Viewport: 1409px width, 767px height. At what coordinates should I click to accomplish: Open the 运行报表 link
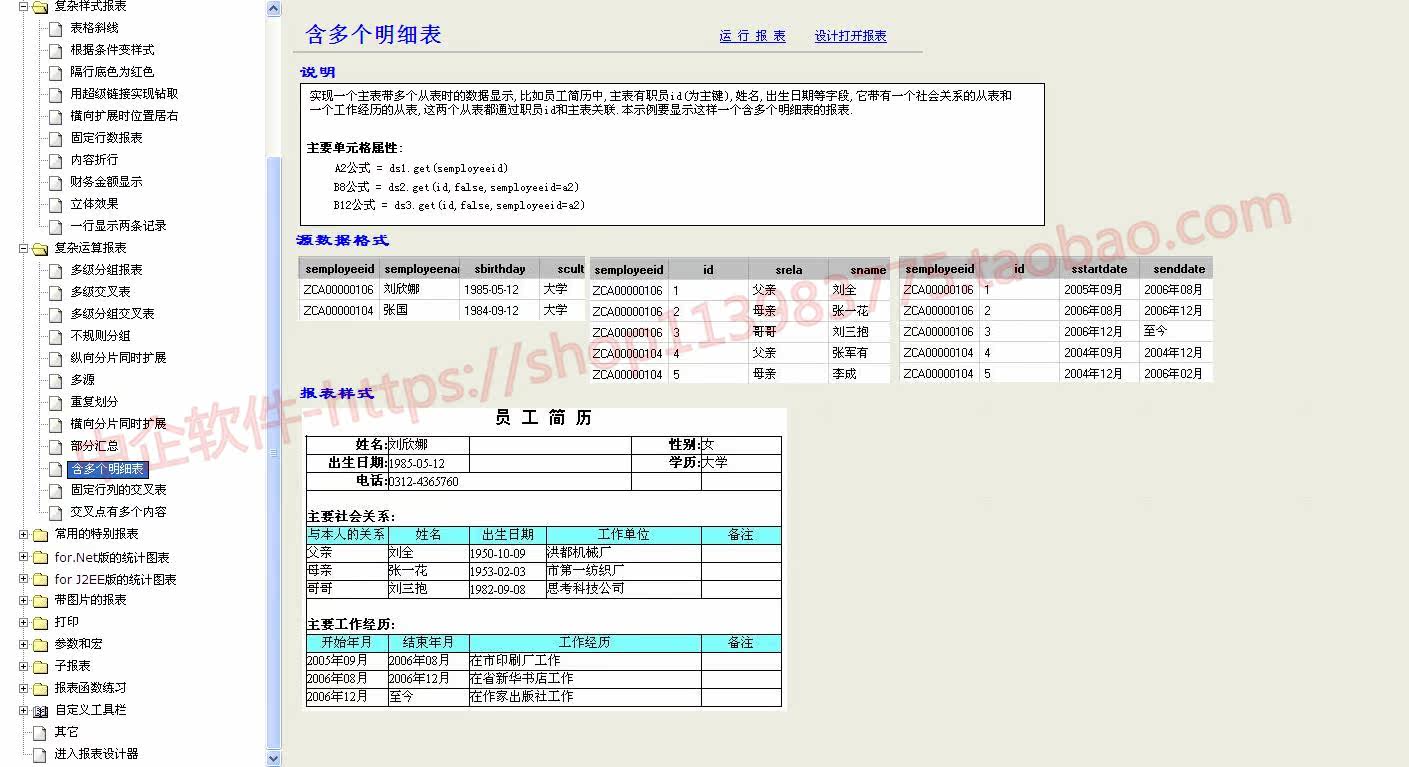coord(752,36)
